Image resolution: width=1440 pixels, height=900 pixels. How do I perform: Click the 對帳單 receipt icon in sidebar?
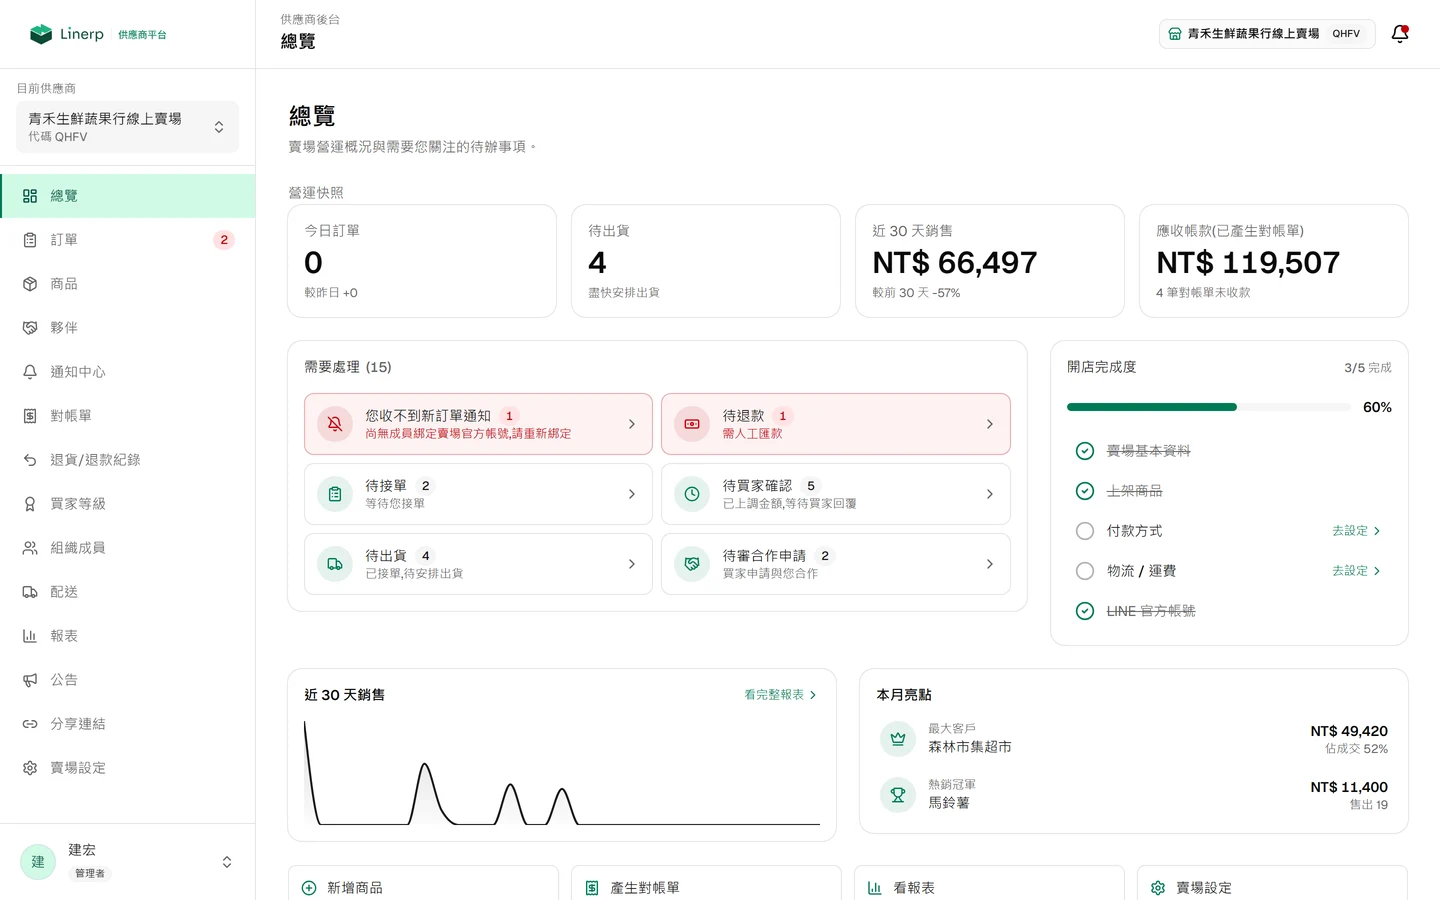30,416
